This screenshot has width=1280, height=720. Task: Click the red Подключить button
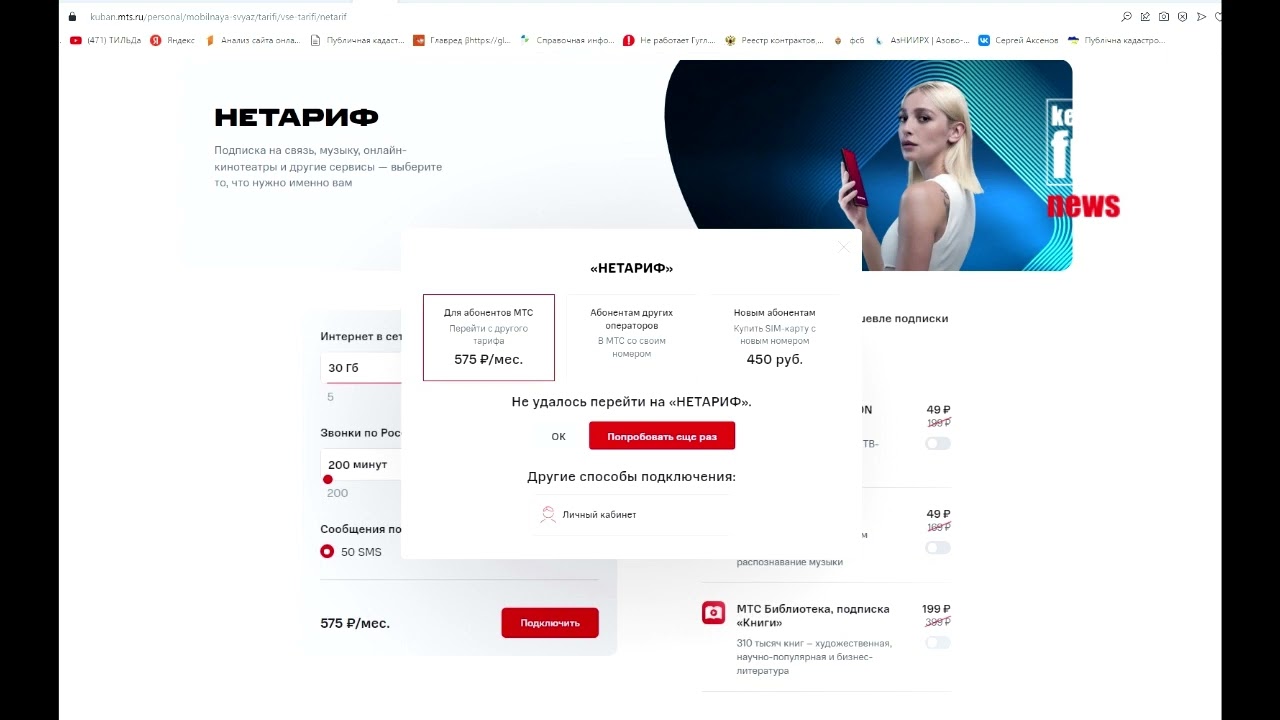(550, 623)
